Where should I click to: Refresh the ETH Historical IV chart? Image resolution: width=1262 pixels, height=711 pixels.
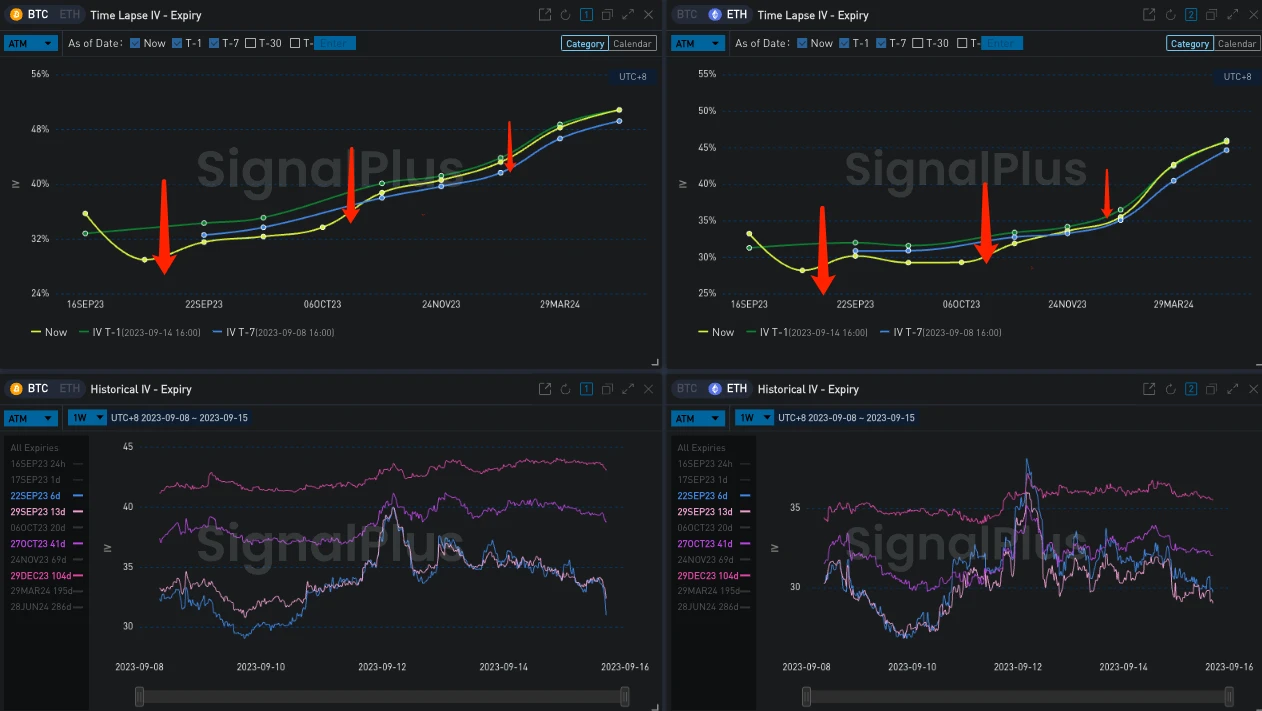[1170, 389]
